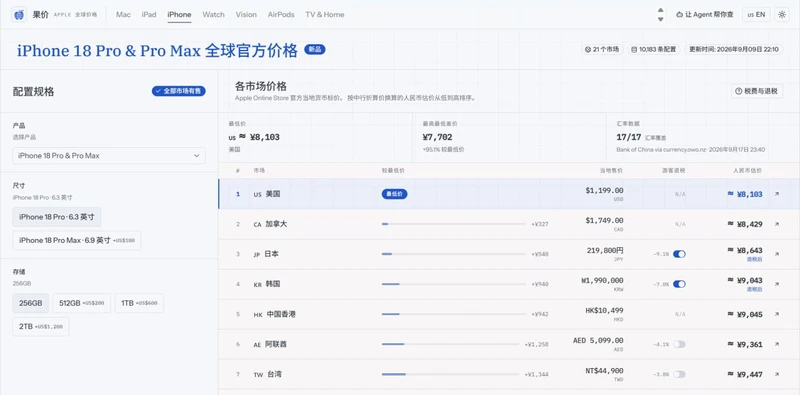Expand the iPhone 18 Pro & Pro Max product dropdown

[x=109, y=156]
